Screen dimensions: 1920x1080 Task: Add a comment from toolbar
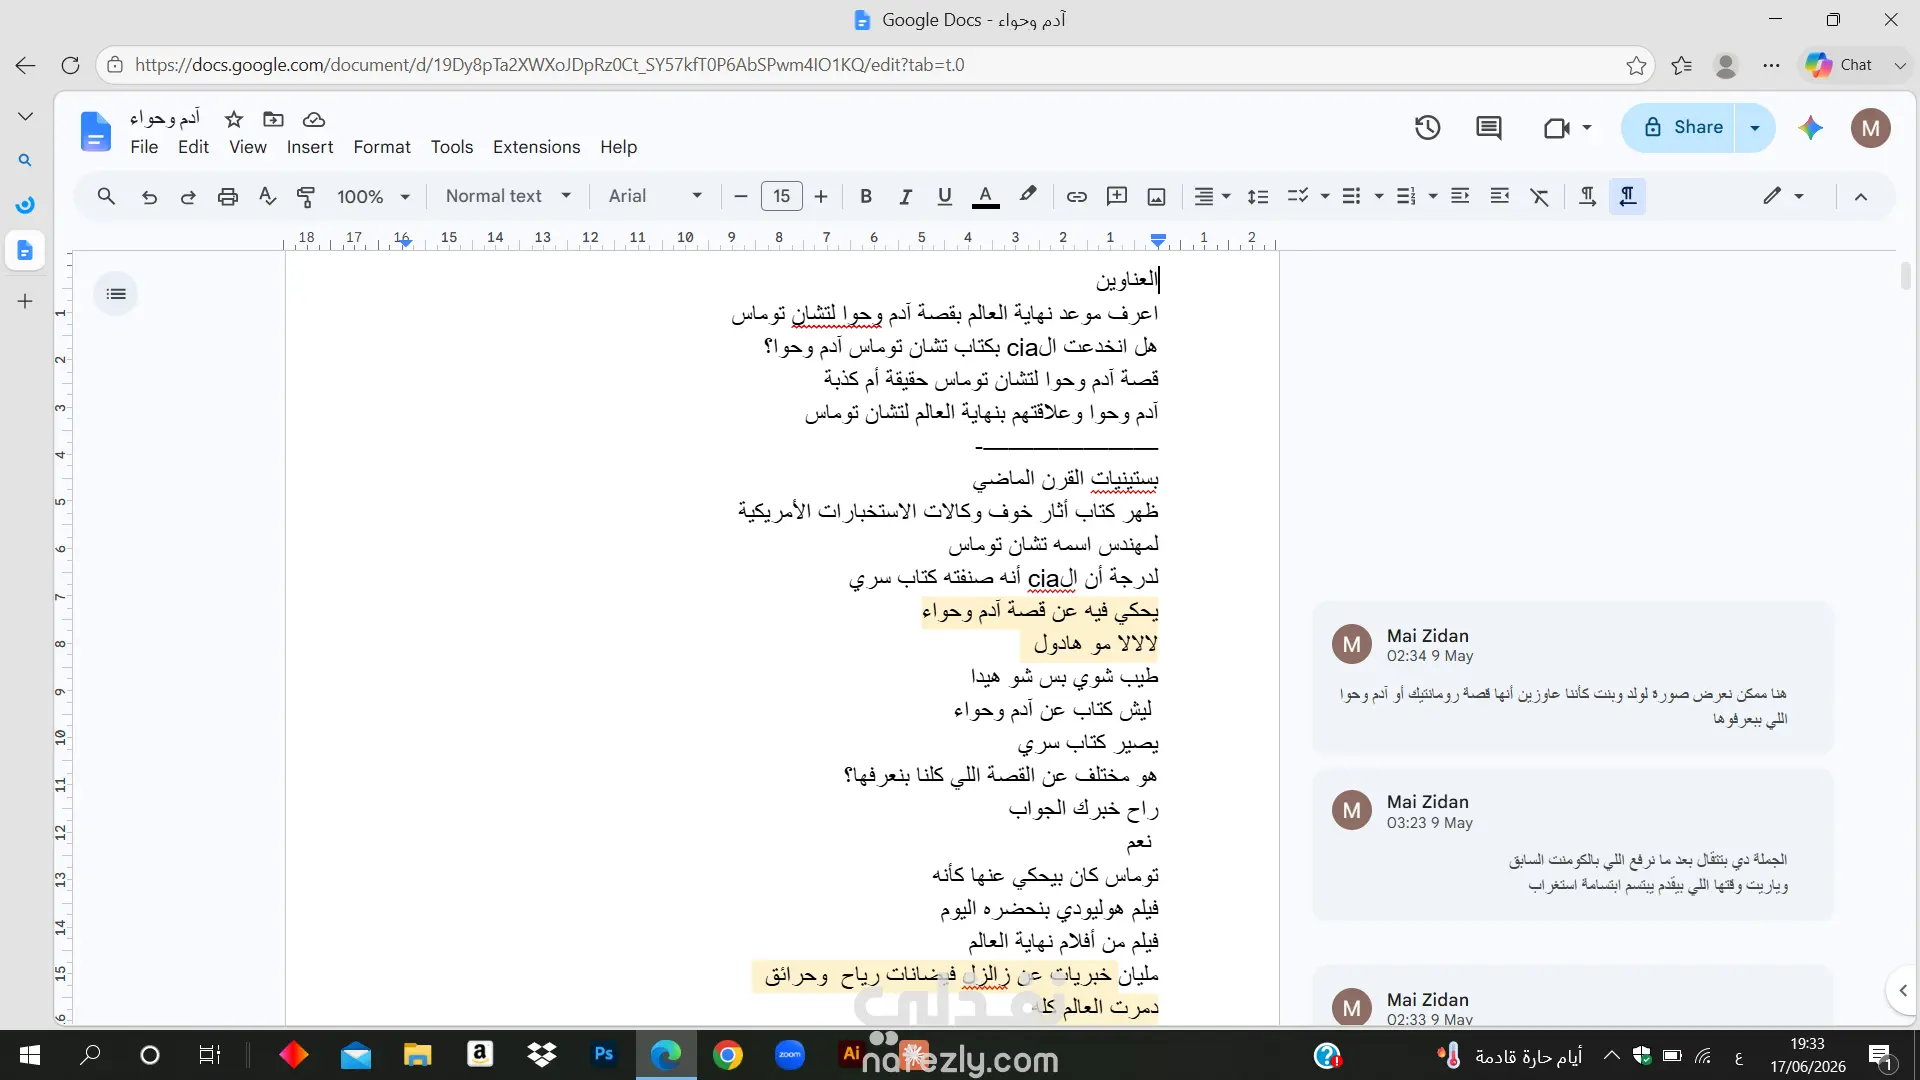(1117, 196)
